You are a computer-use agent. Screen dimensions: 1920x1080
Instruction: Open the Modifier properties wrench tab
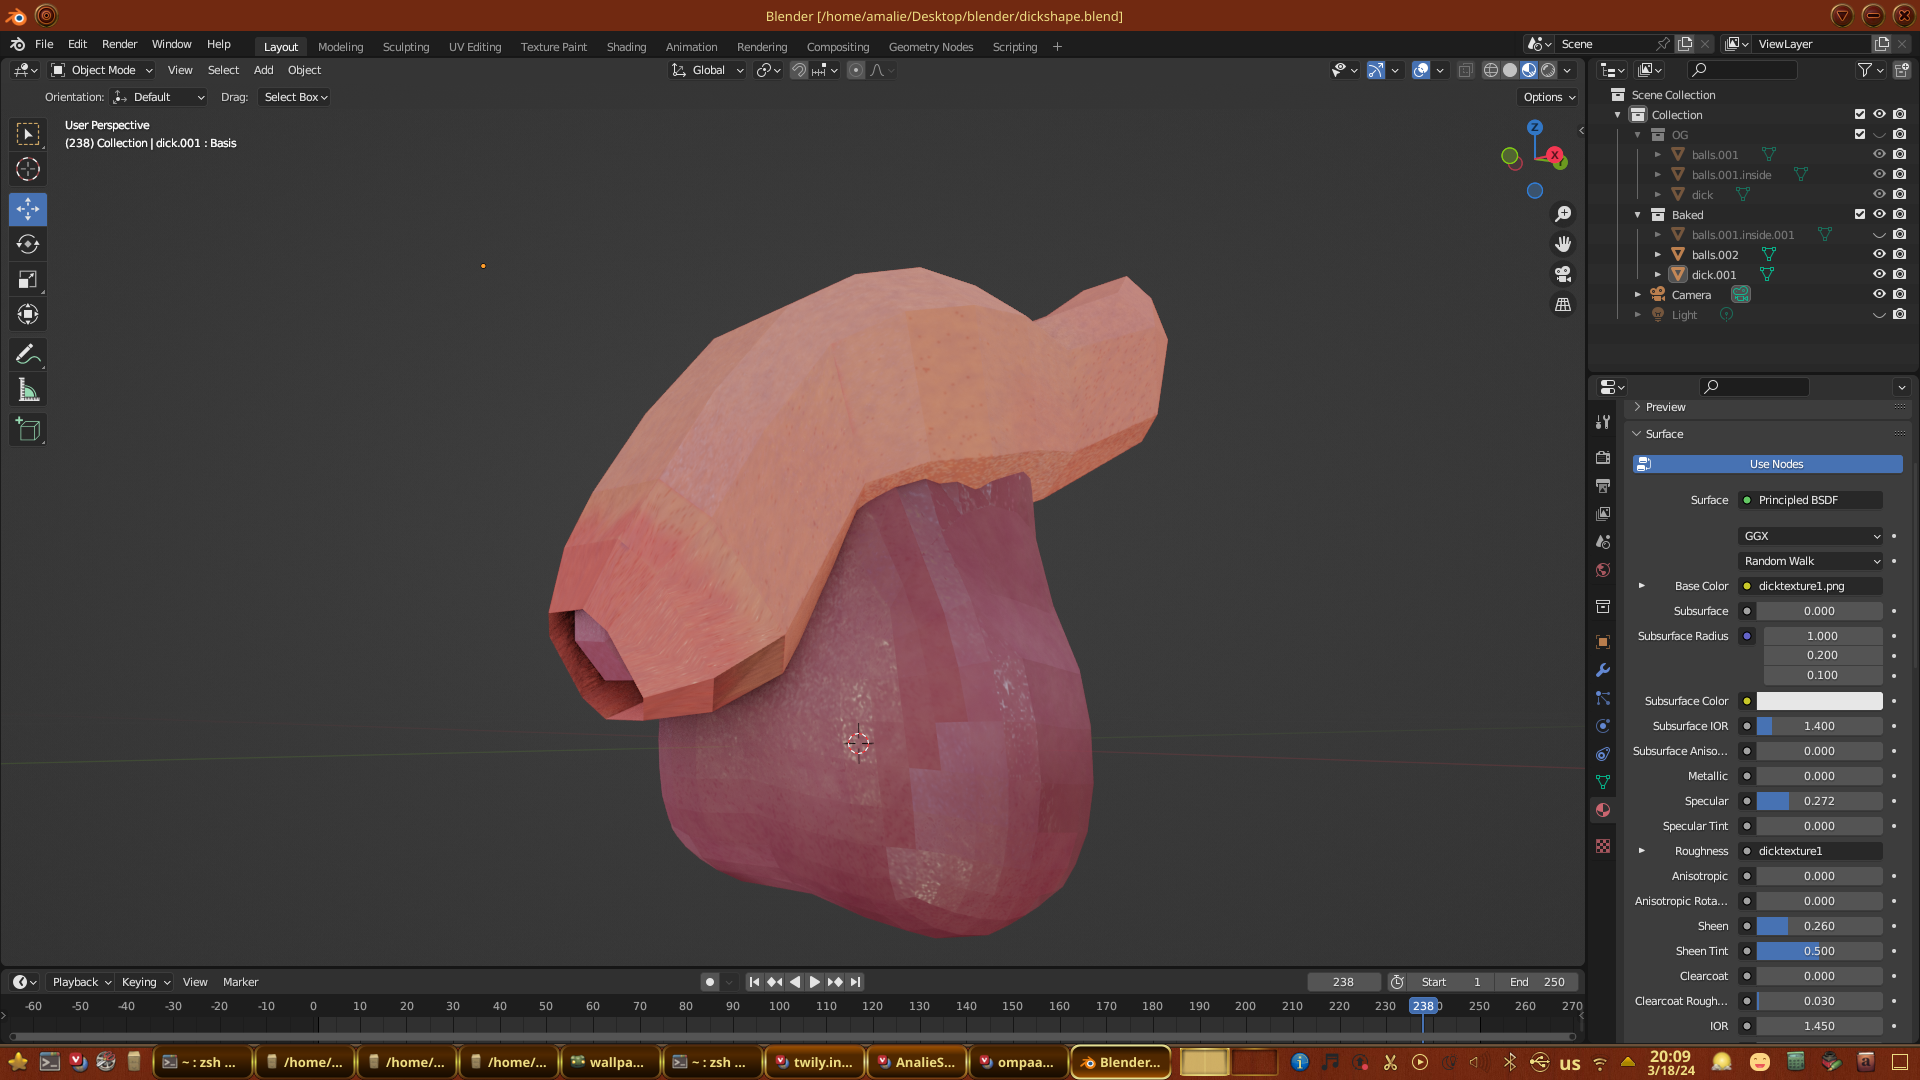pyautogui.click(x=1603, y=670)
